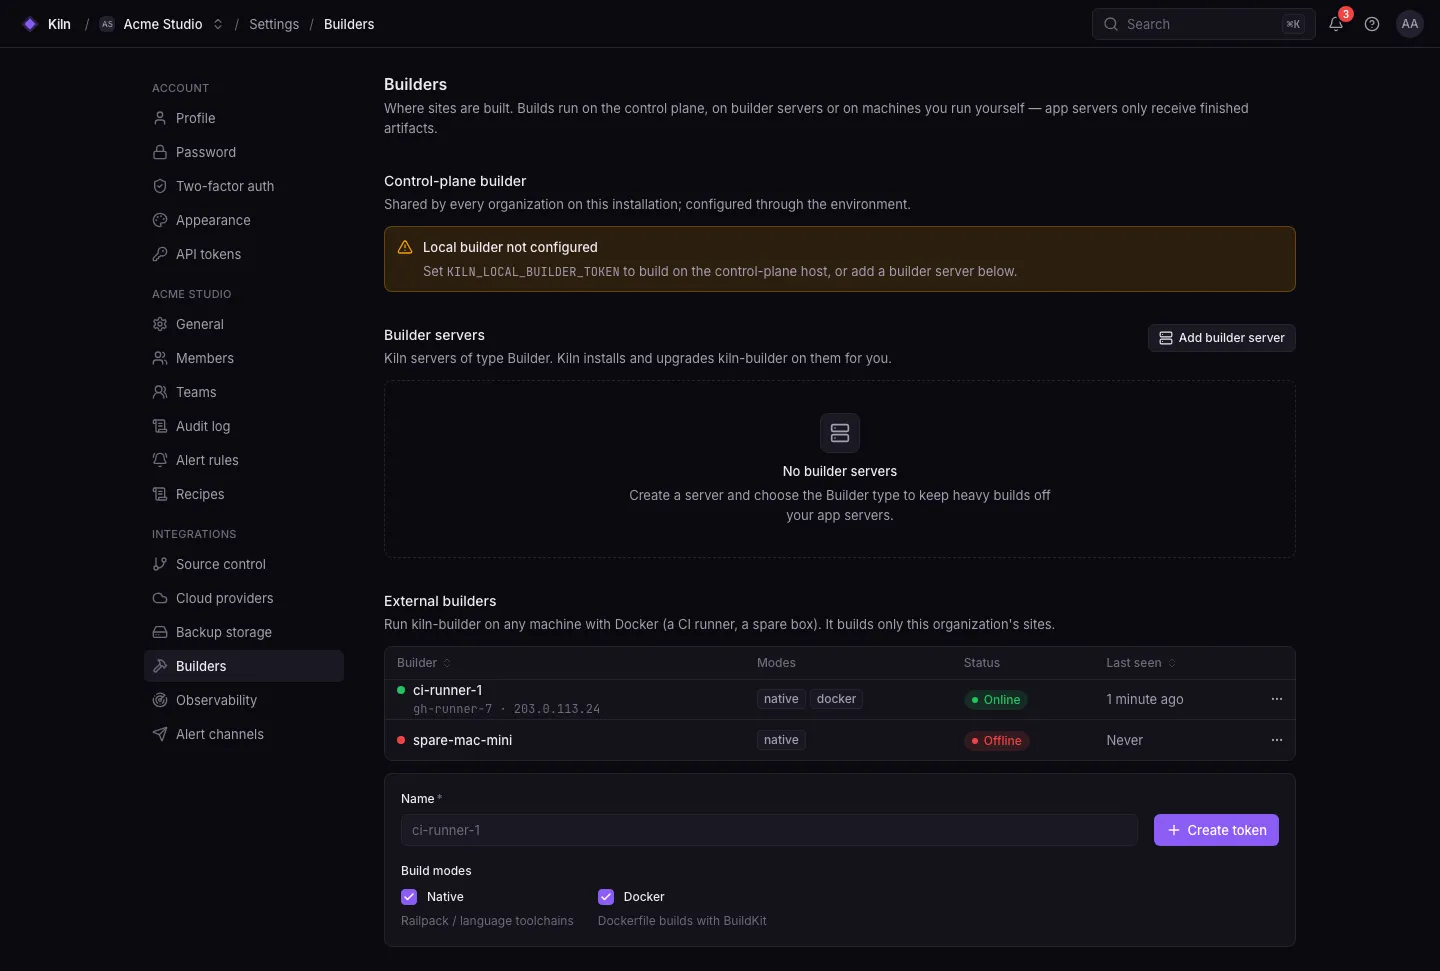This screenshot has width=1440, height=971.
Task: Open the notifications bell icon
Action: (x=1336, y=24)
